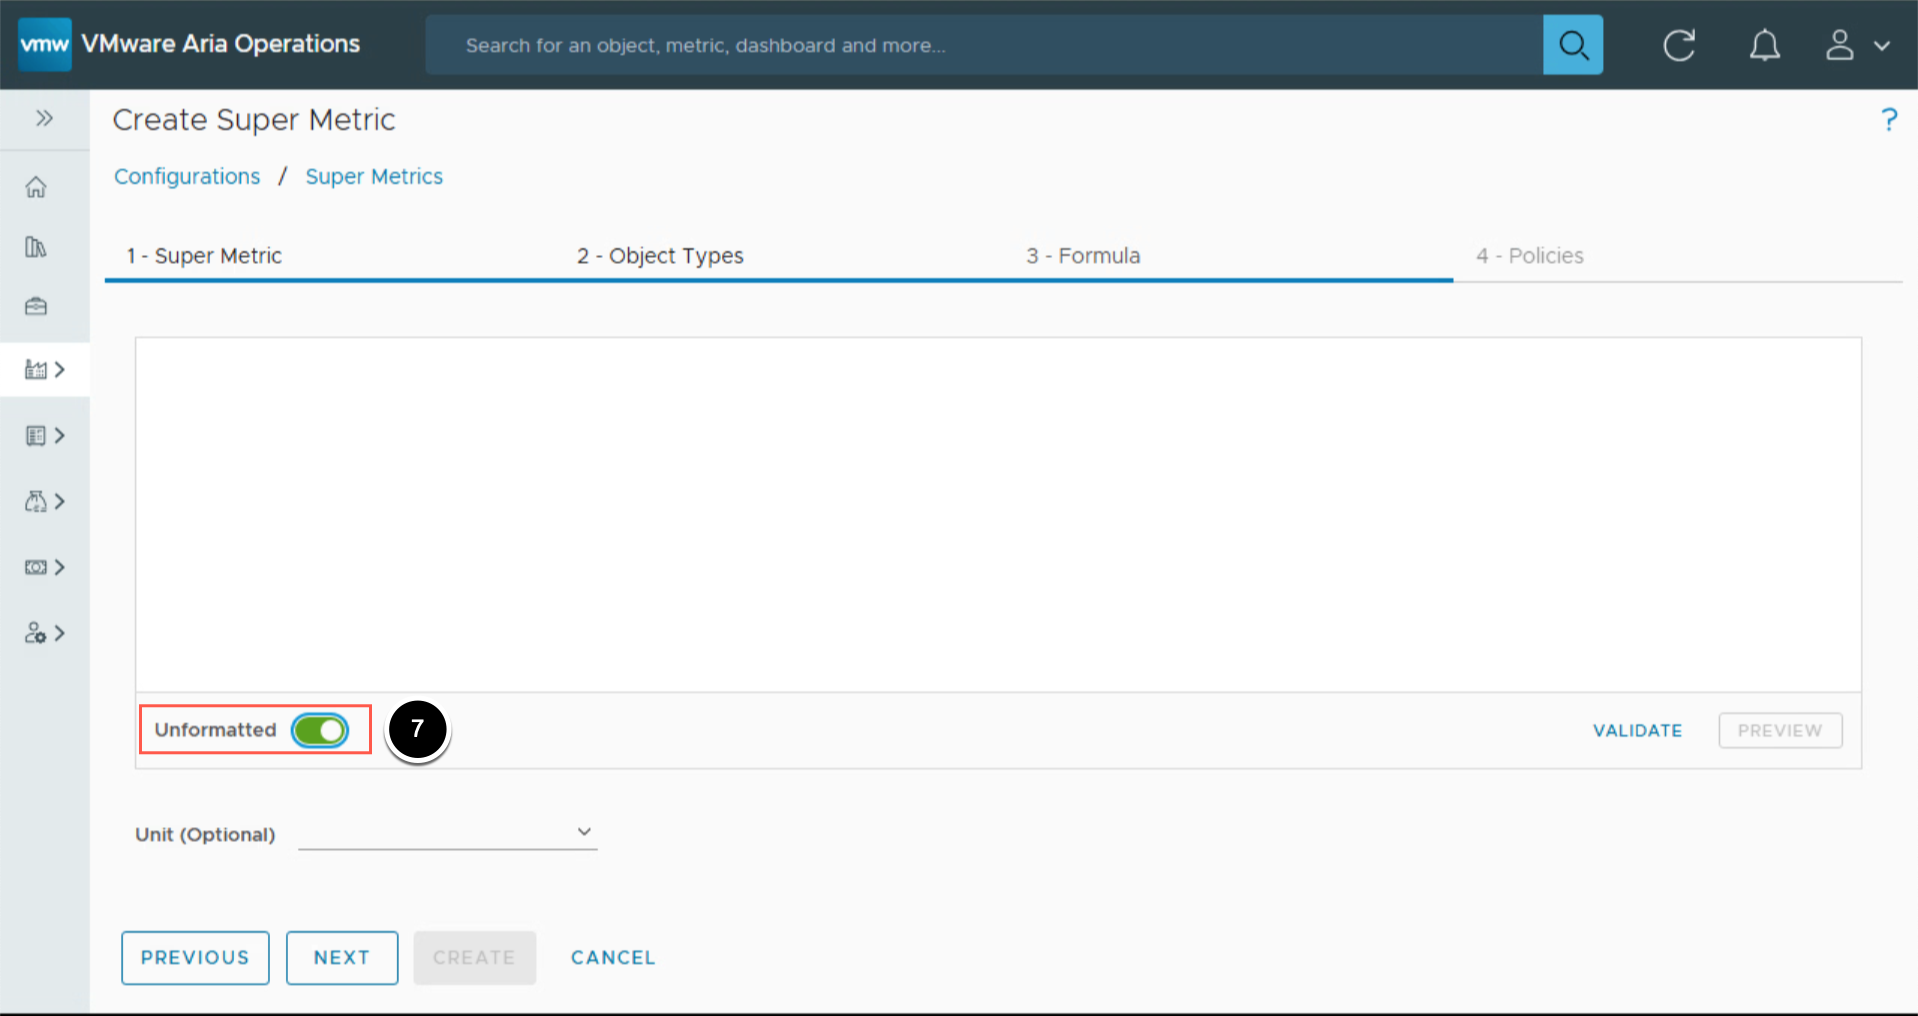
Task: Follow the Super Metrics breadcrumb link
Action: [x=374, y=177]
